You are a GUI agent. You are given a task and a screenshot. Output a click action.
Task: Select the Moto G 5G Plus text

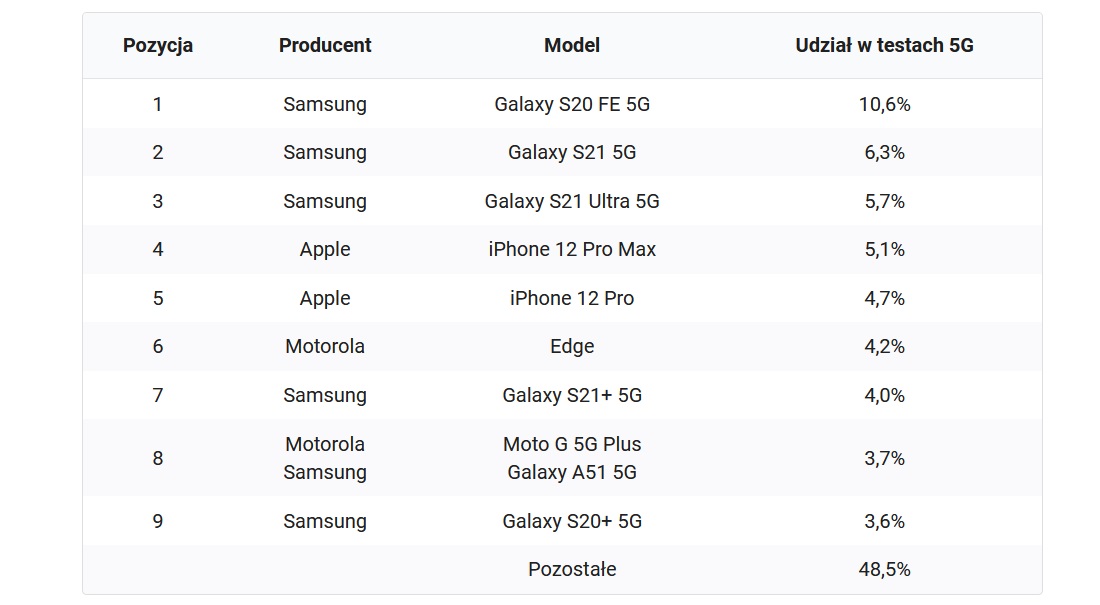click(572, 444)
